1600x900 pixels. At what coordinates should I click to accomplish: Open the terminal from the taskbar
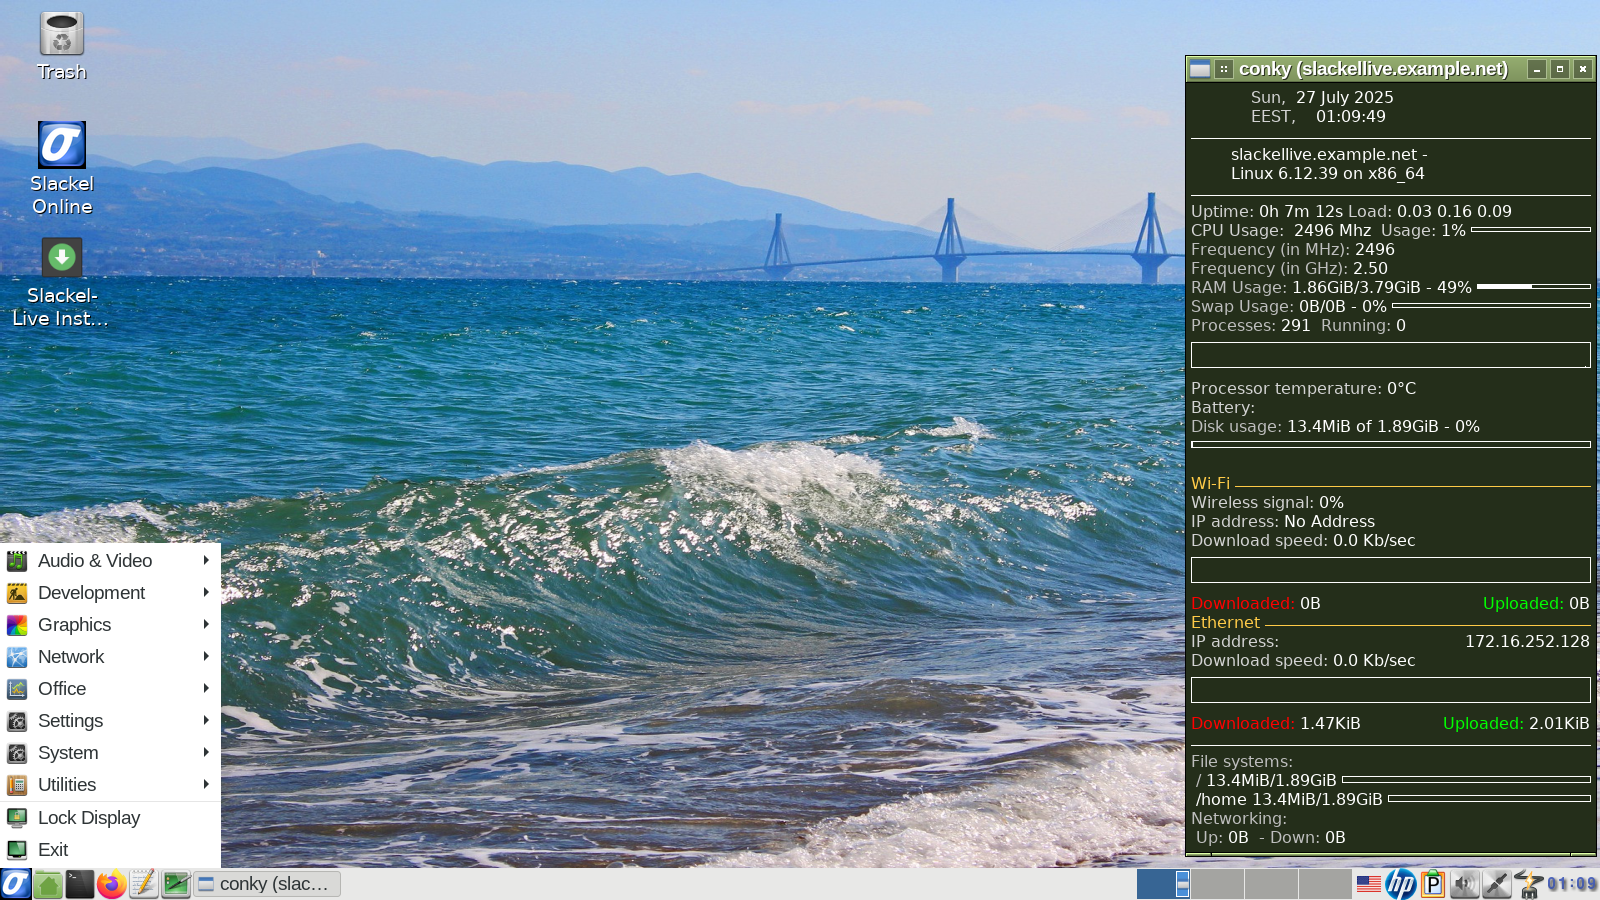pos(80,884)
